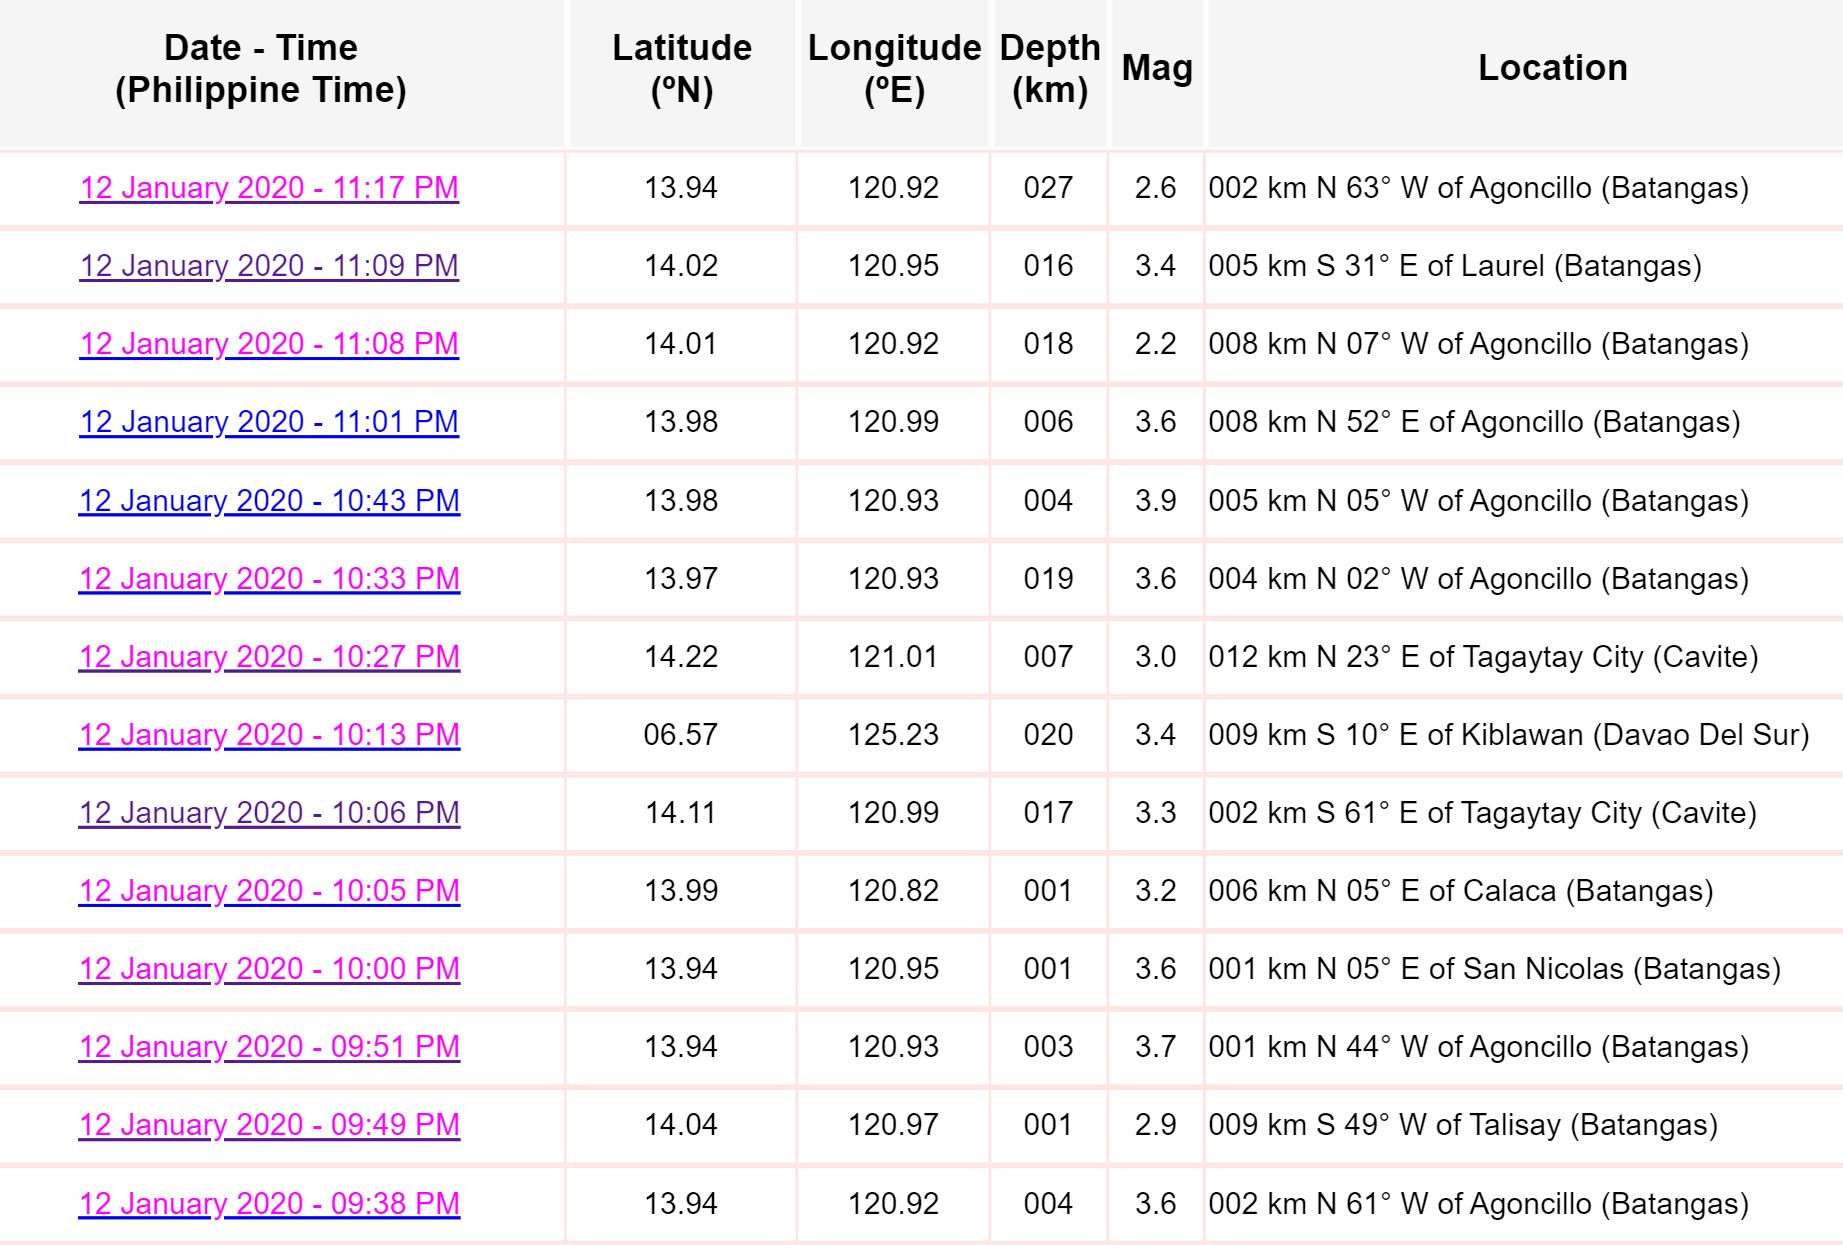Click the Date - Time column header

click(x=261, y=69)
